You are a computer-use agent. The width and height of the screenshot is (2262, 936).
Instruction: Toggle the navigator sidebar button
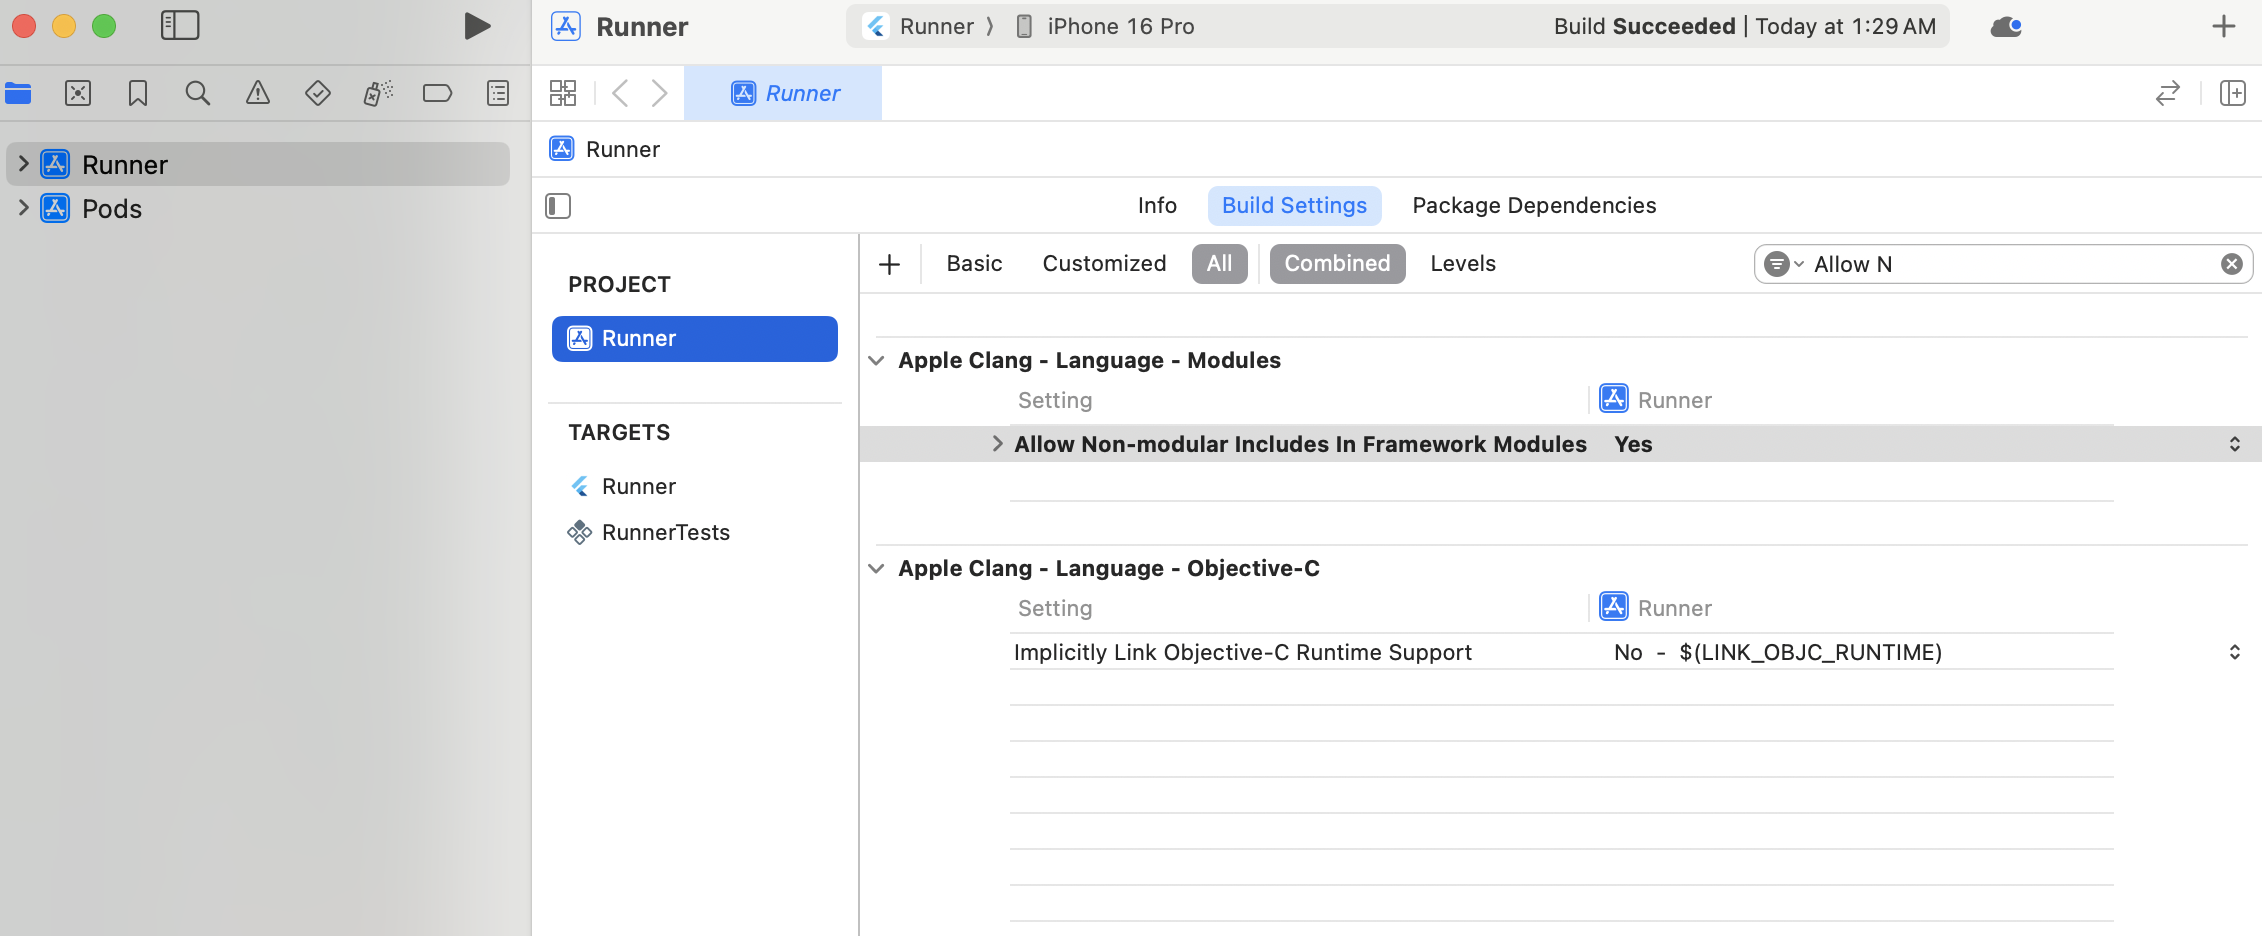180,26
